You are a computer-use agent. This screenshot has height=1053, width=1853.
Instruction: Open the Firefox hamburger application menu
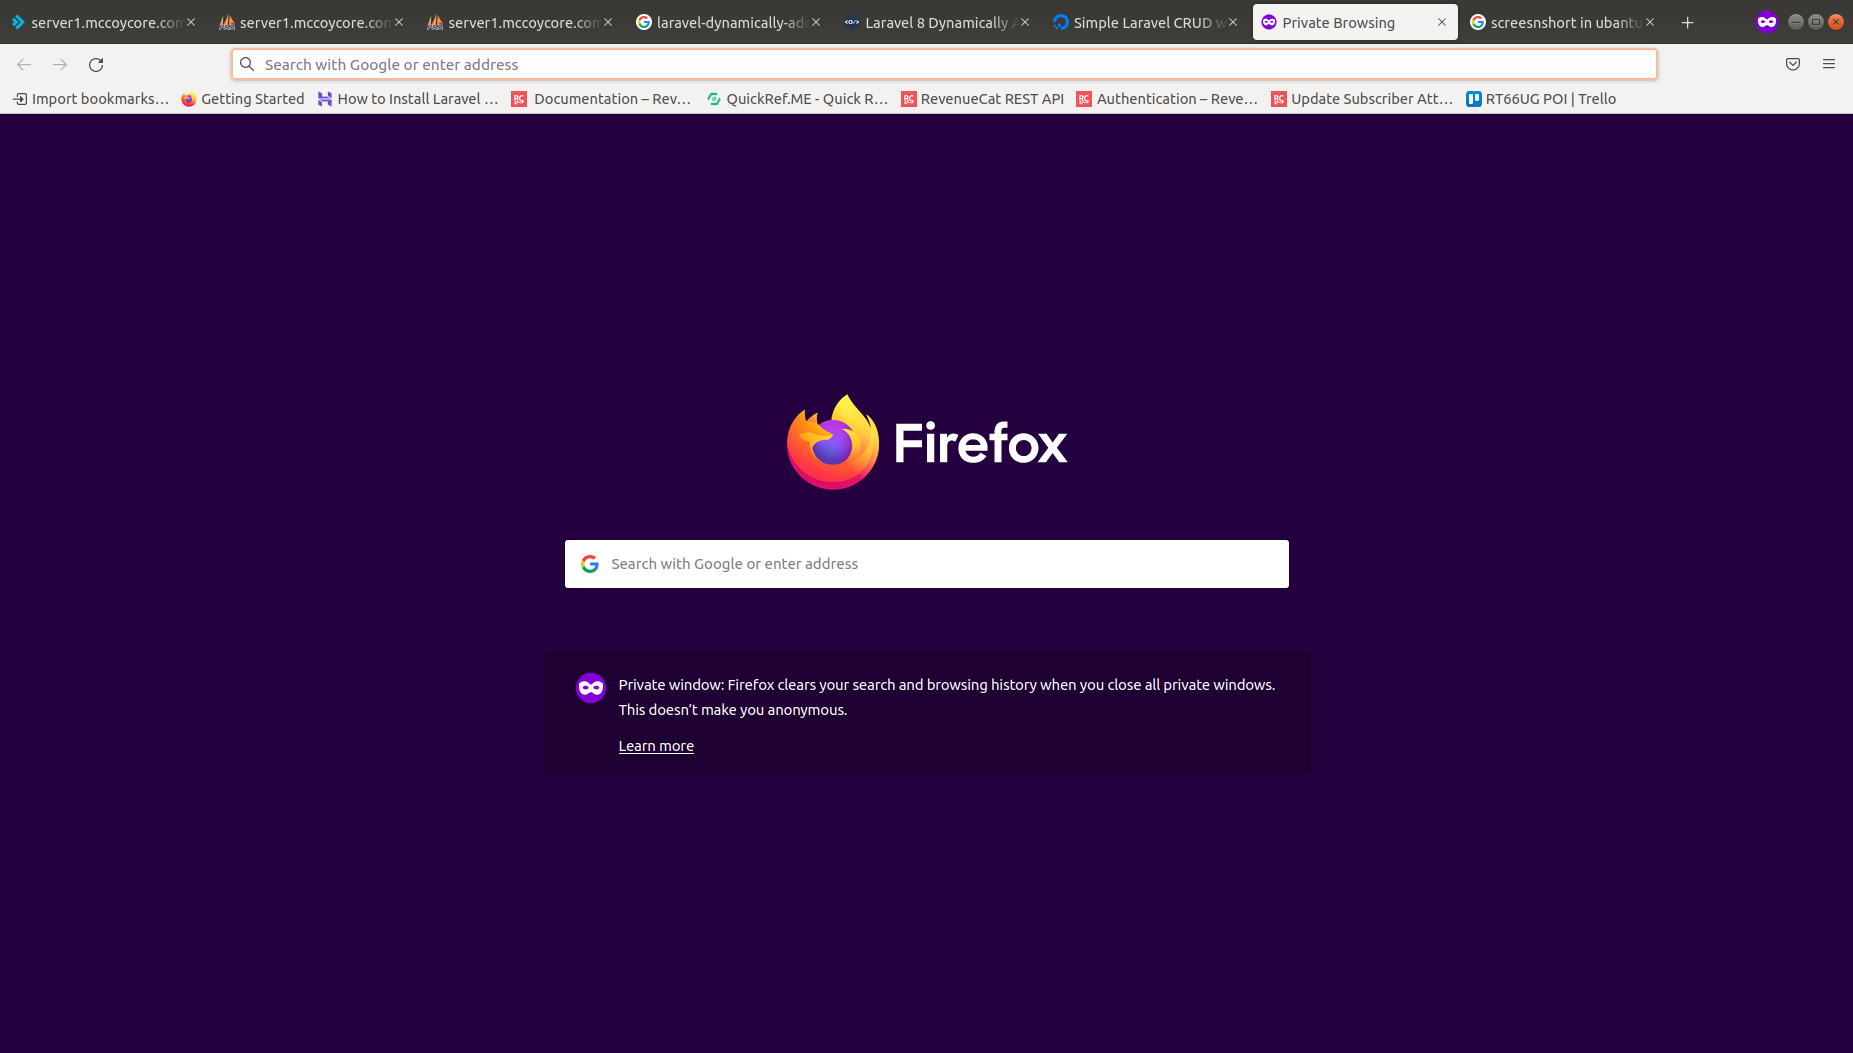(x=1828, y=65)
